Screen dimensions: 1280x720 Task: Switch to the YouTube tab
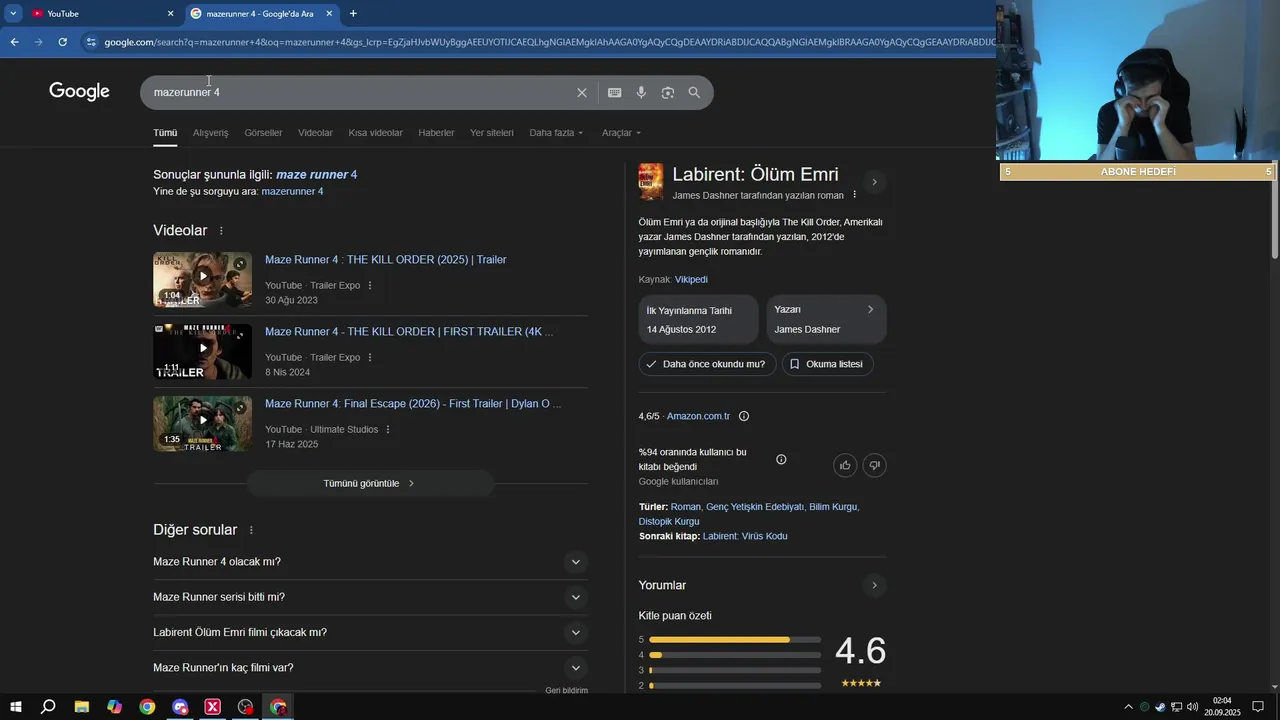pyautogui.click(x=103, y=13)
